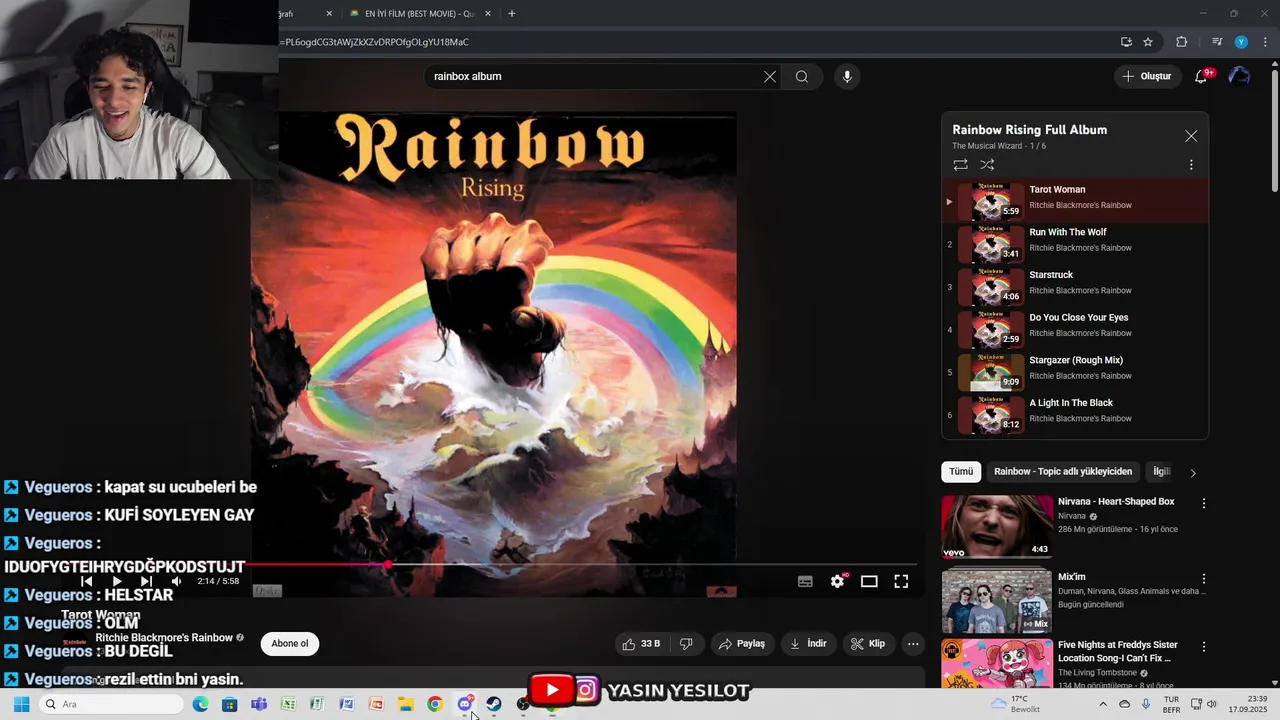Screen dimensions: 1280x720
Task: Open Microsoft Edge from taskbar
Action: (201, 705)
